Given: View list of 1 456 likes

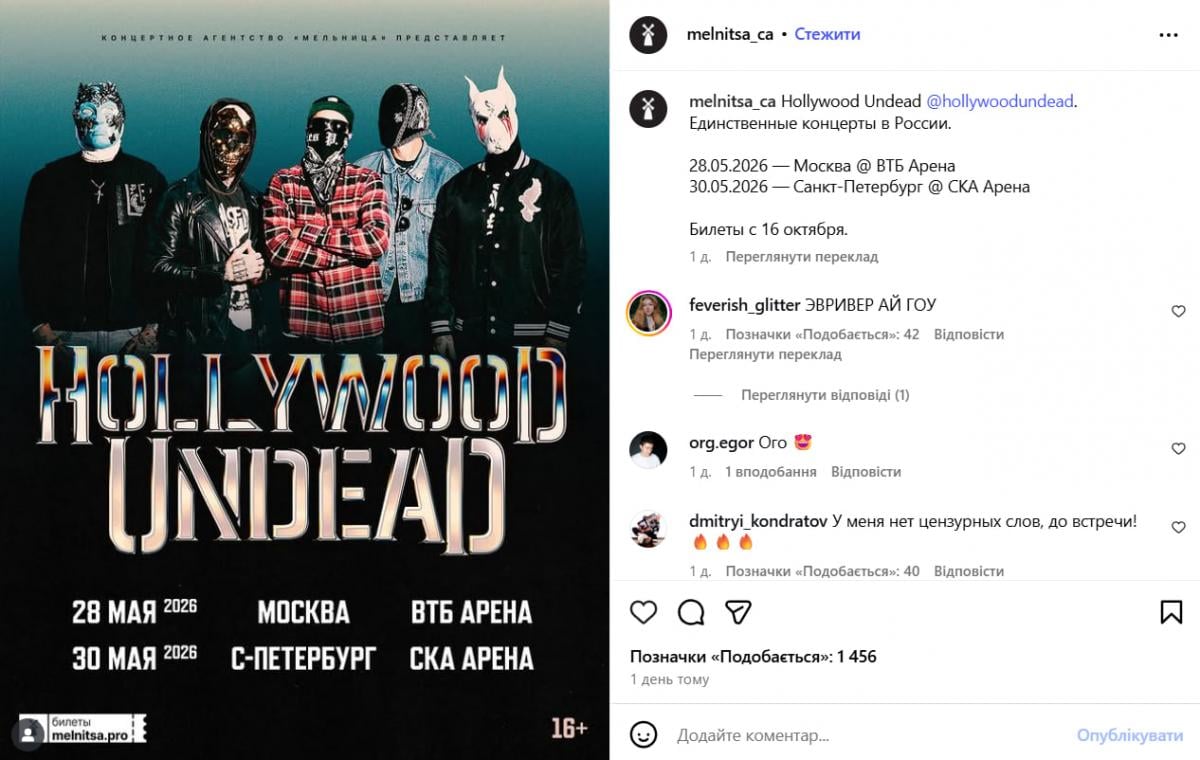Looking at the screenshot, I should 753,657.
